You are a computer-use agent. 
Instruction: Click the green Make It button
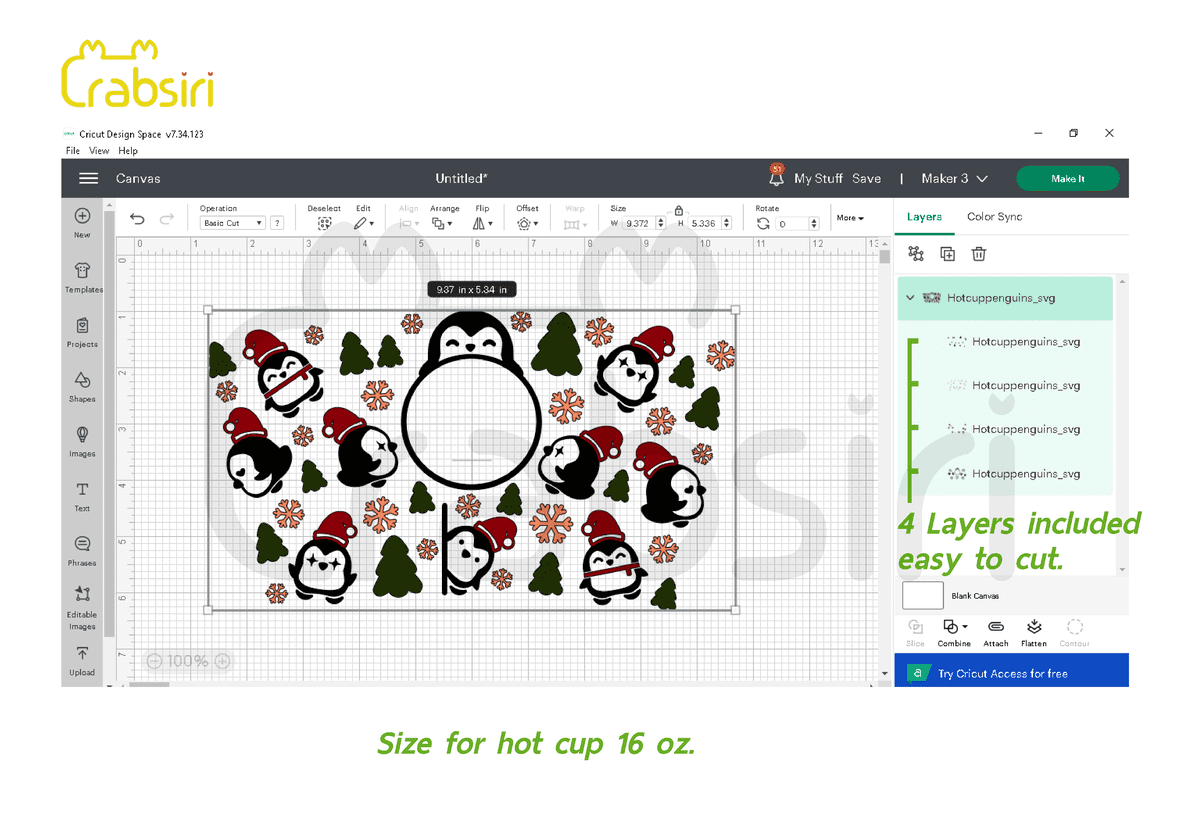(1067, 178)
